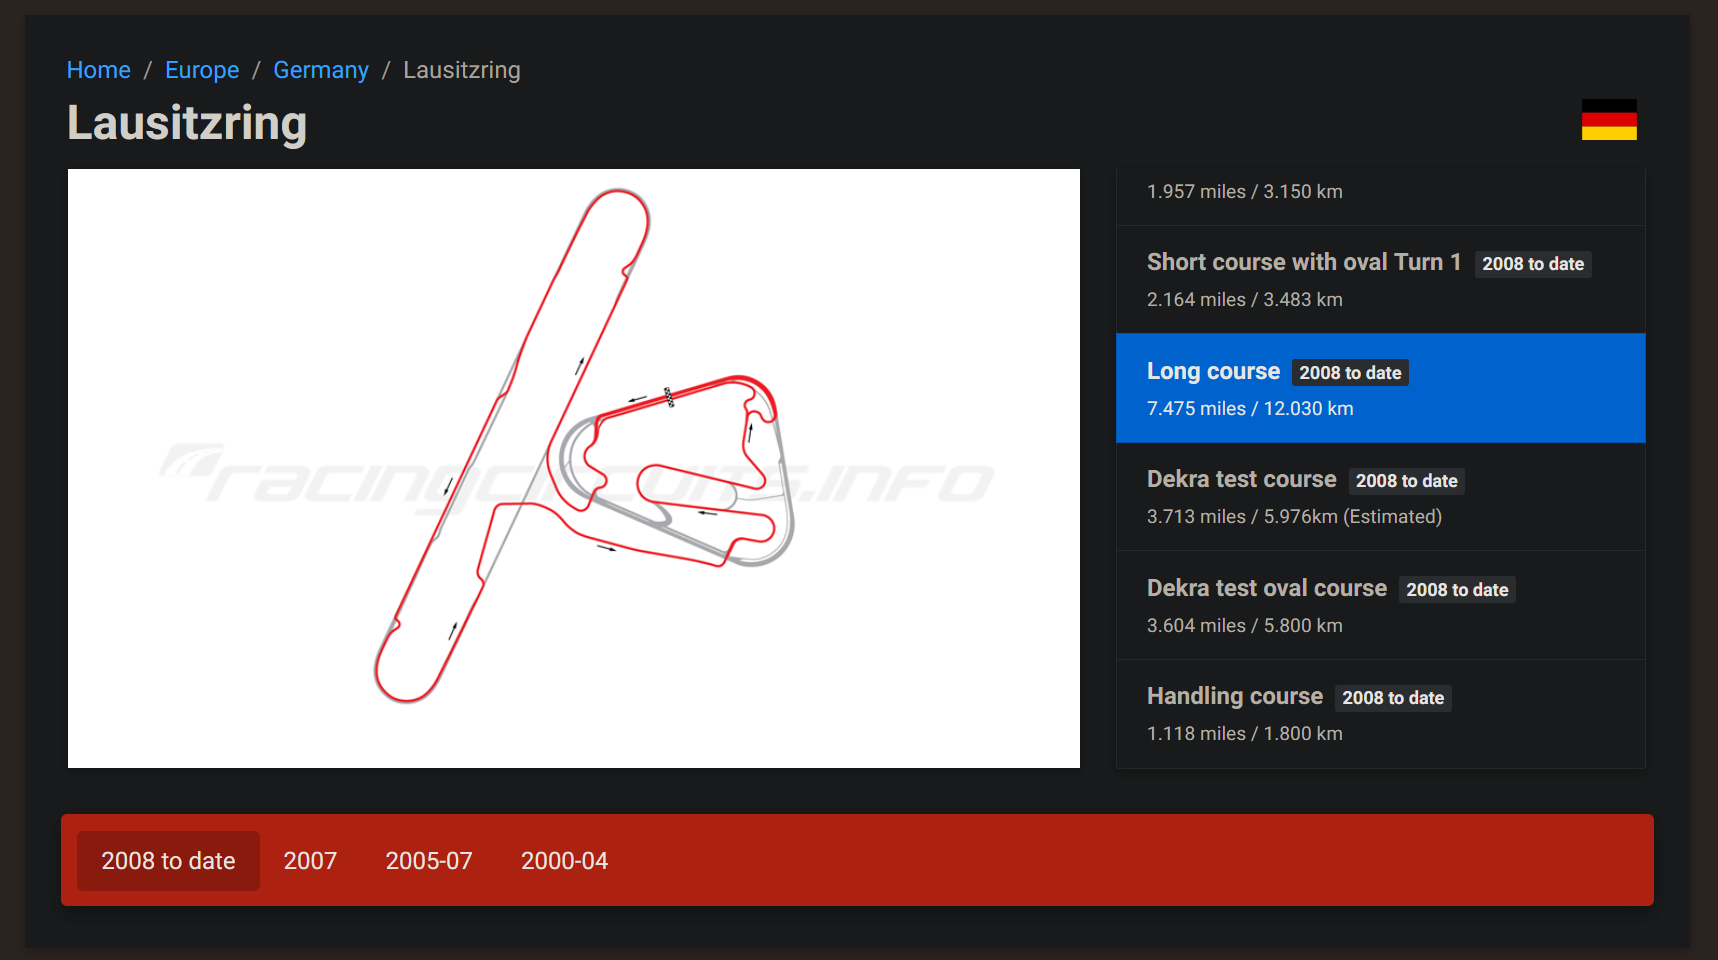Switch to the 2005-07 tab
Viewport: 1718px width, 960px height.
(x=429, y=861)
